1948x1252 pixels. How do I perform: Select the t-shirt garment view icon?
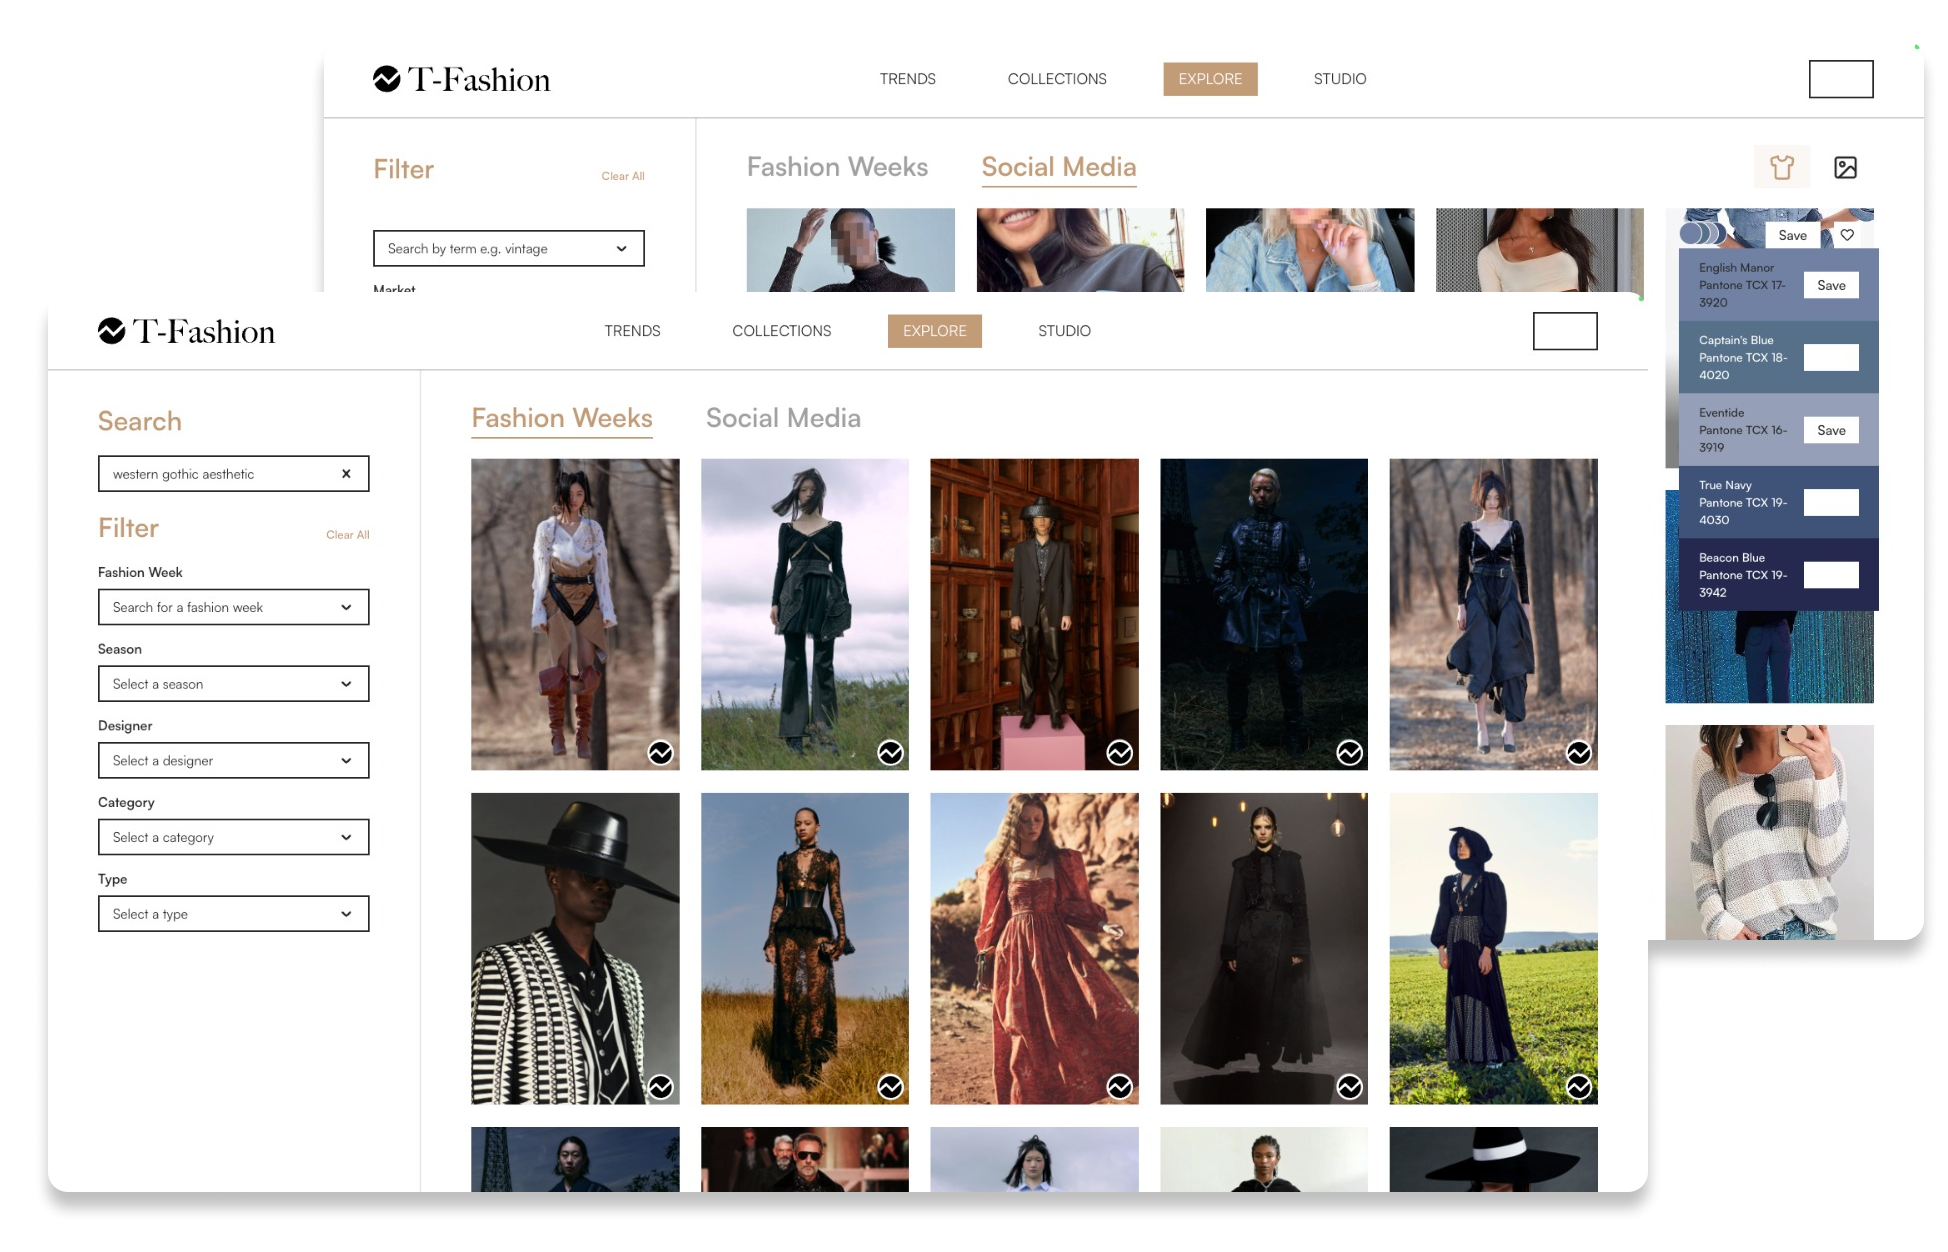point(1782,166)
